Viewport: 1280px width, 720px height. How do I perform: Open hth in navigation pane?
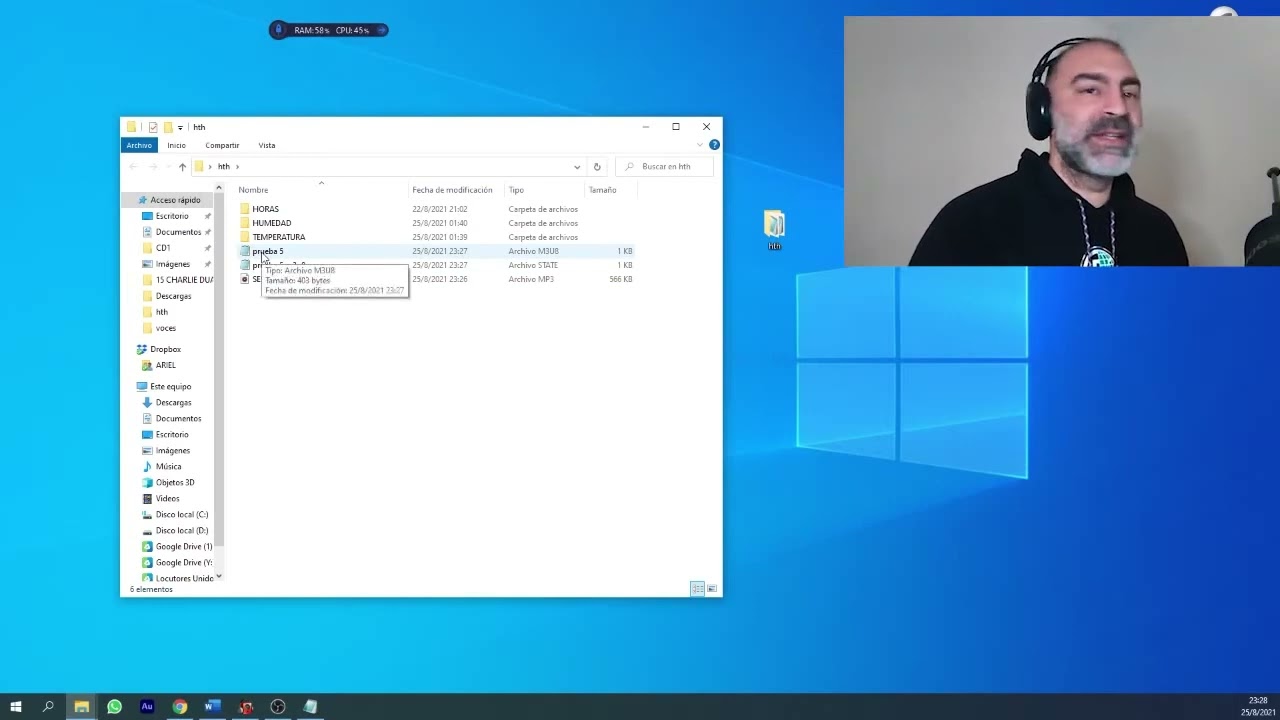tap(161, 312)
